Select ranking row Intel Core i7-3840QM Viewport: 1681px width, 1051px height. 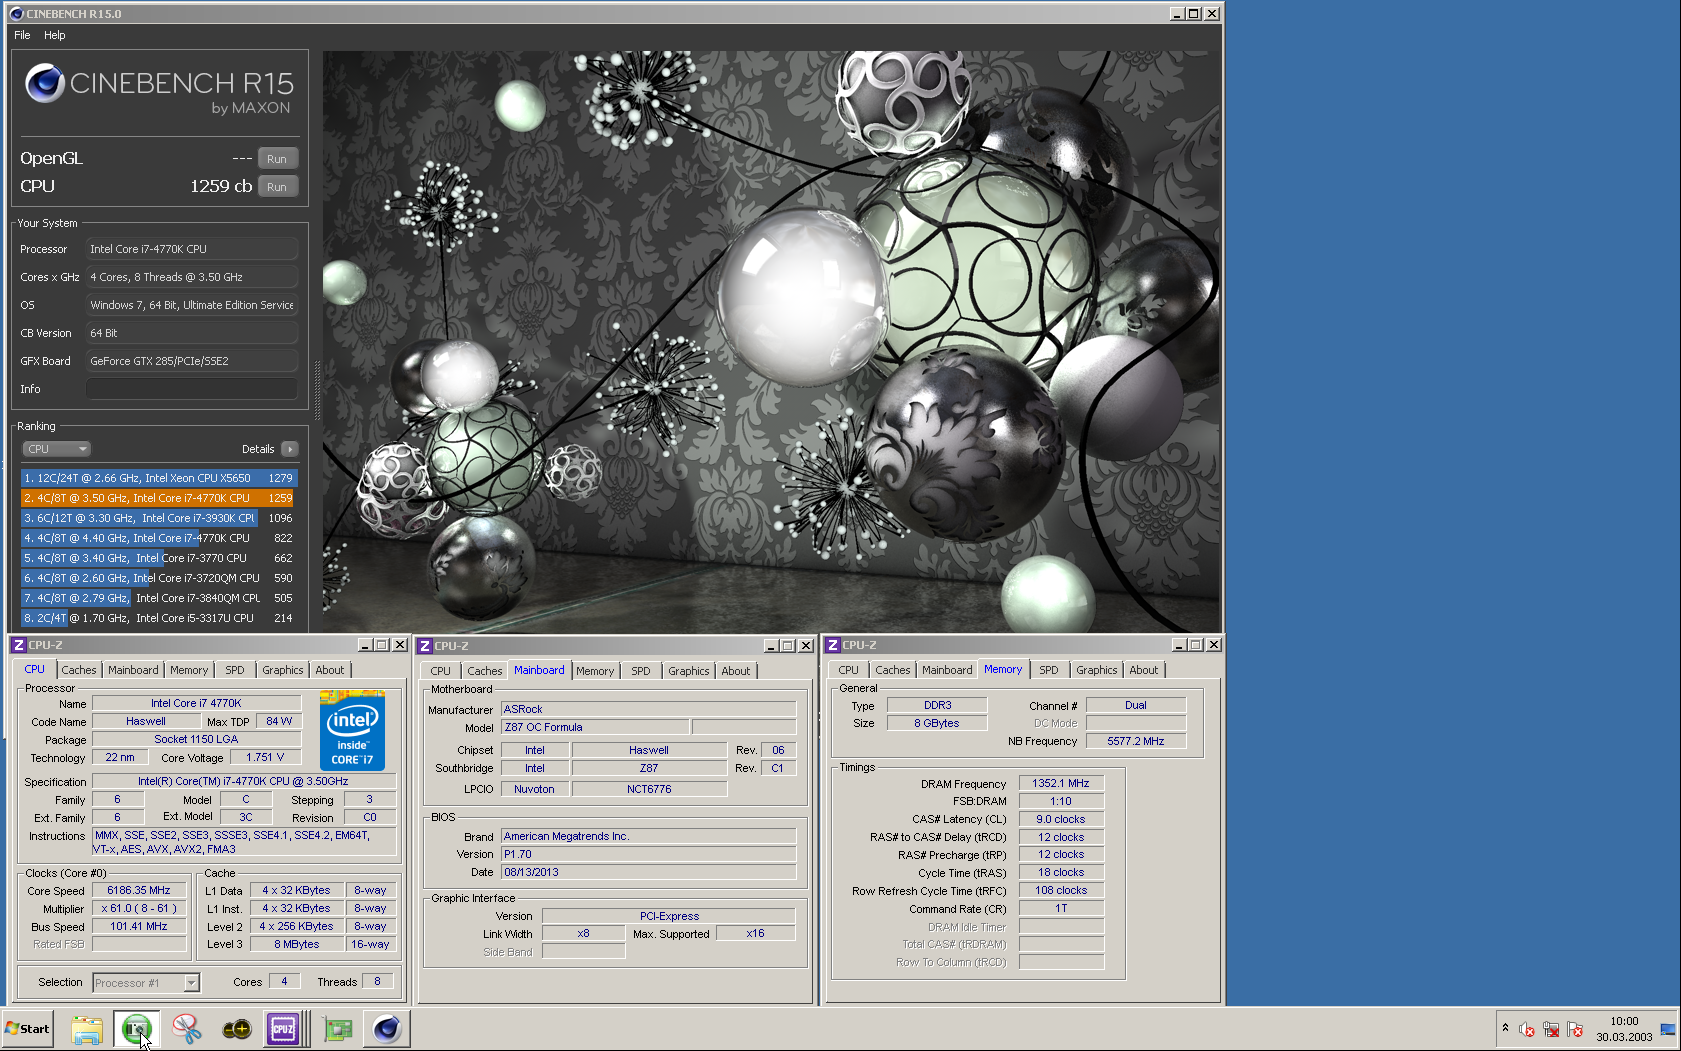[159, 598]
